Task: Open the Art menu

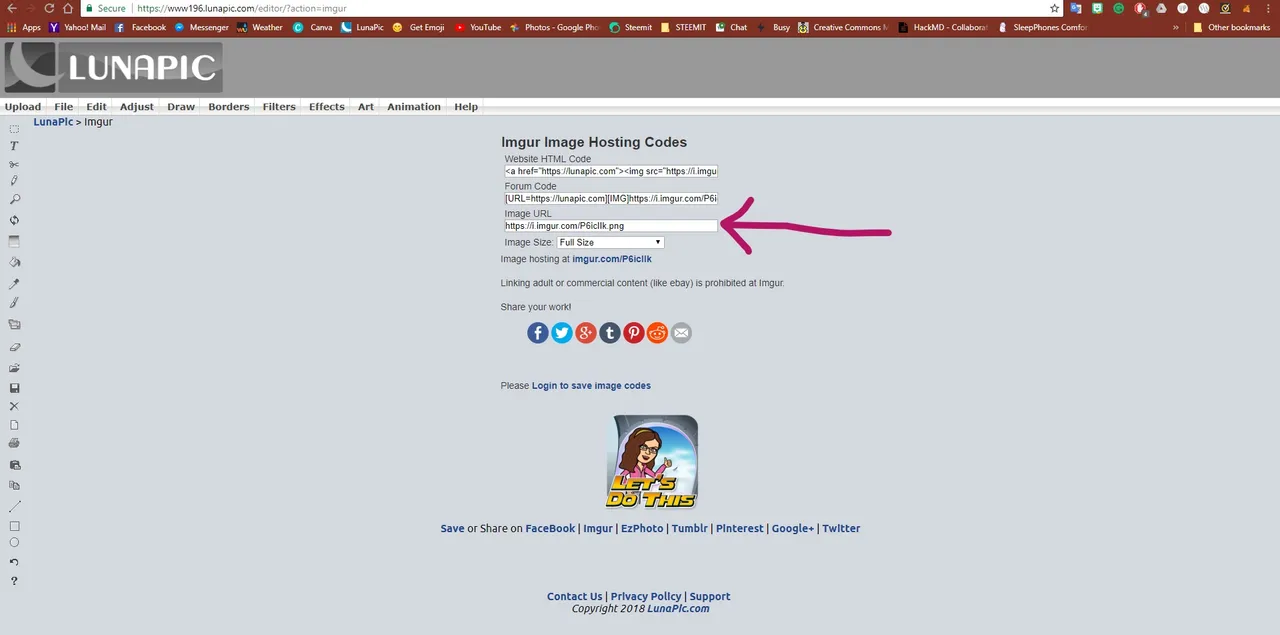Action: 366,107
